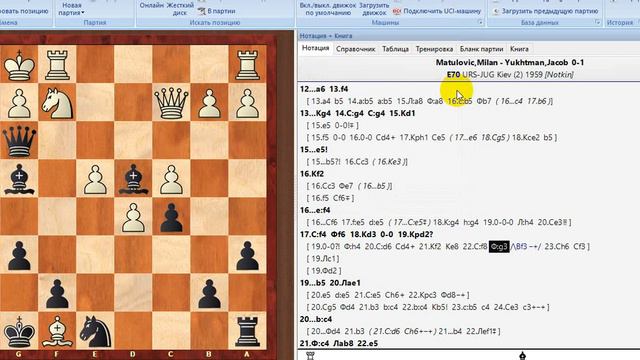
Task: Select the black king on g8
Action: pos(19,330)
